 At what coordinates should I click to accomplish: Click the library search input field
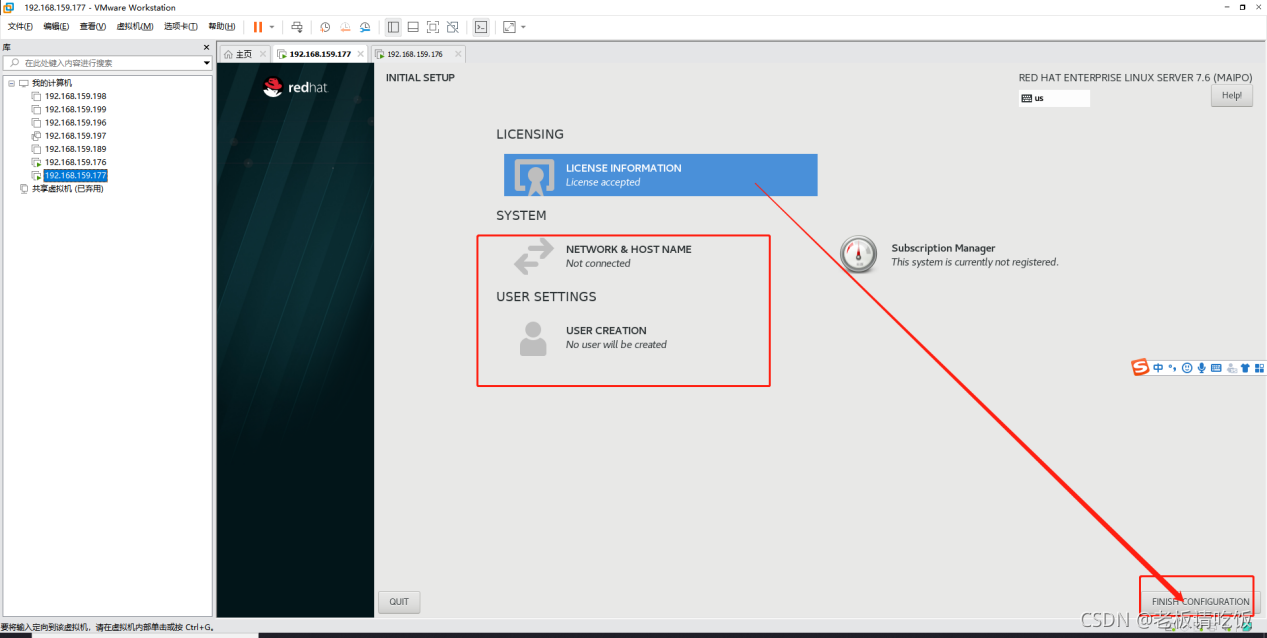pyautogui.click(x=106, y=62)
